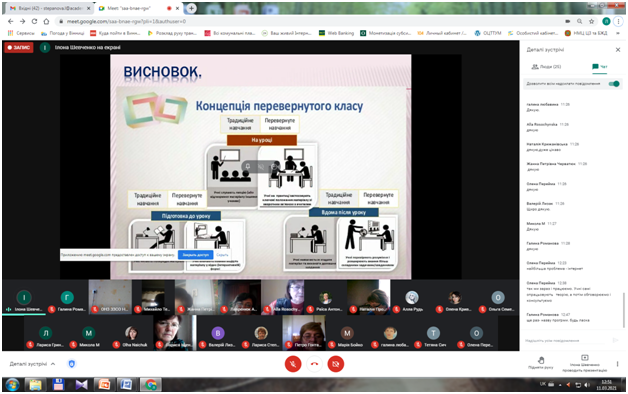The image size is (628, 394).
Task: Close the Meet browser tab
Action: tap(177, 8)
